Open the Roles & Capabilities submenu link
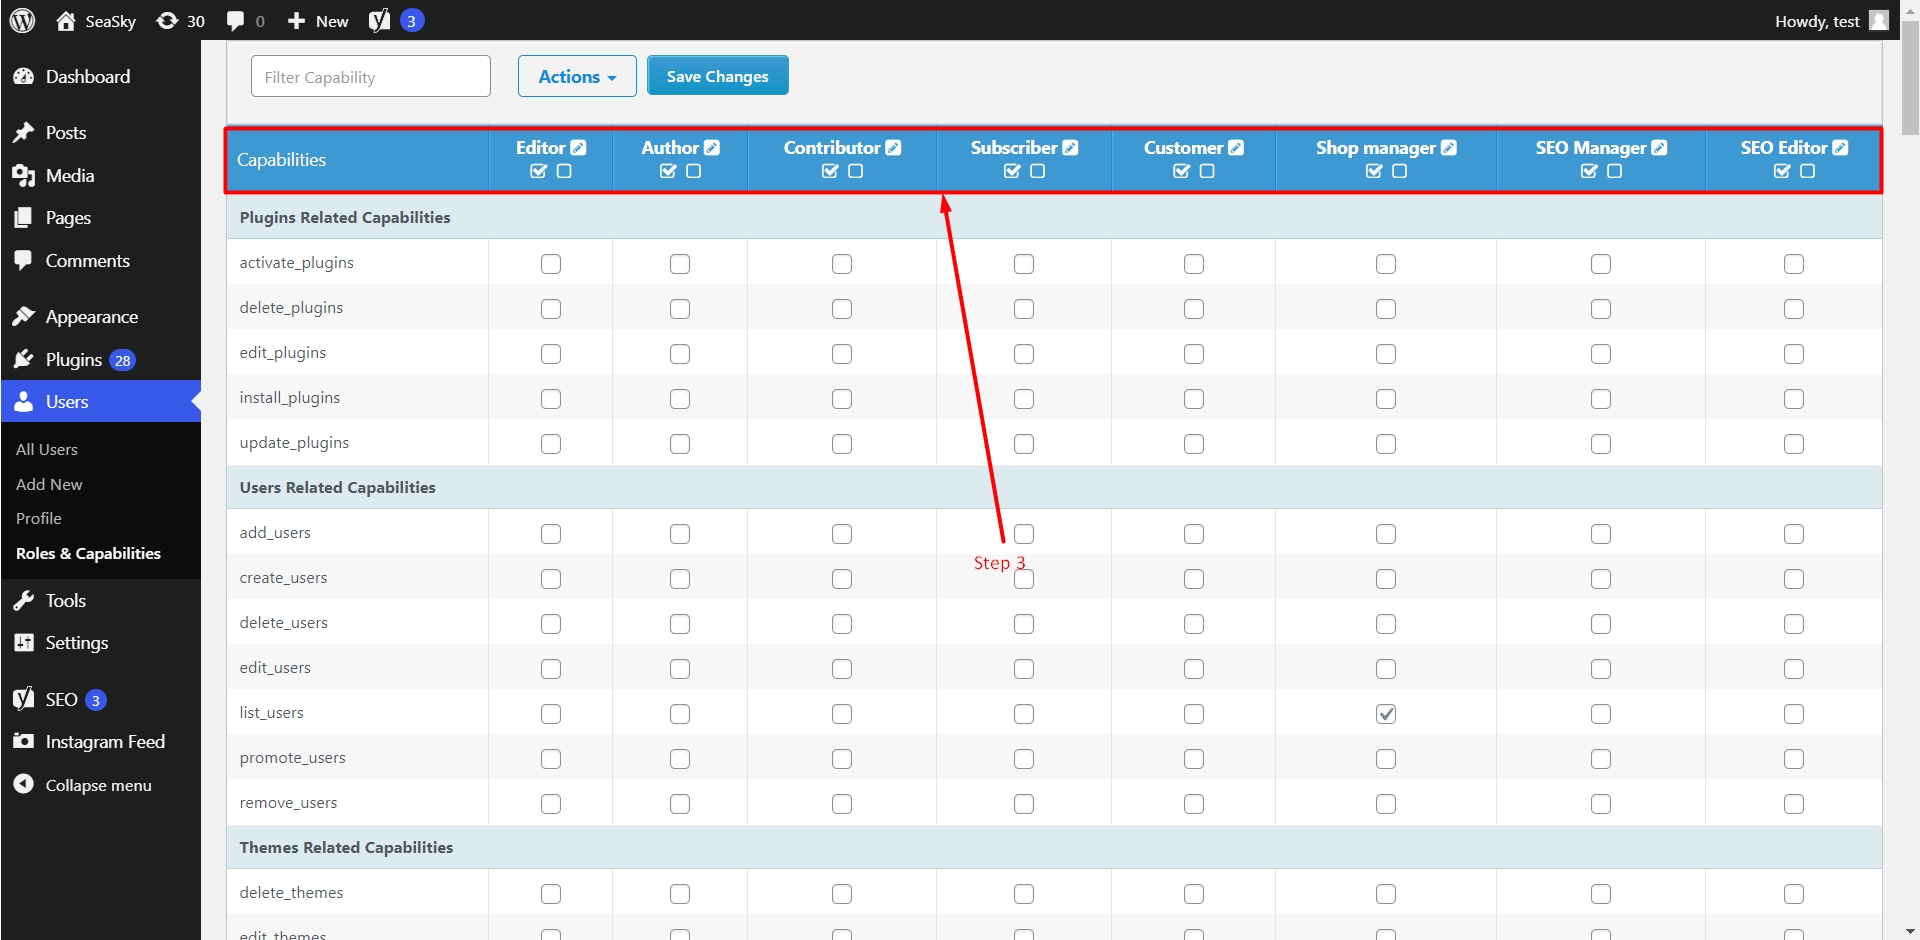Screen dimensions: 1920x940 [x=88, y=553]
